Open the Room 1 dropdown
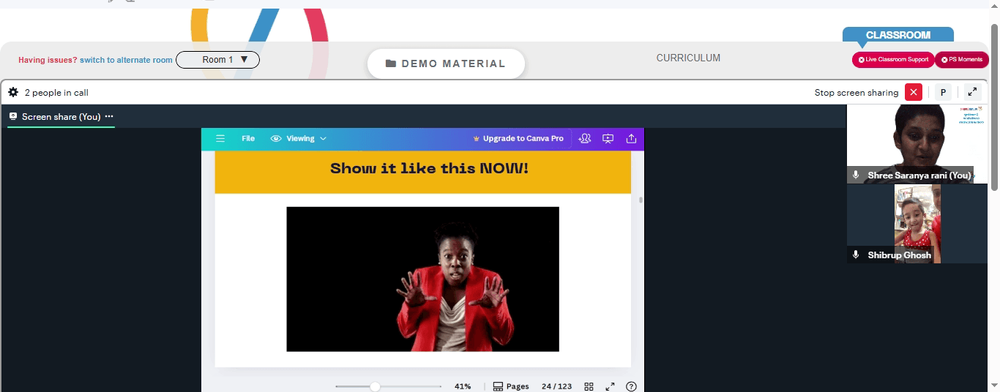The width and height of the screenshot is (1000, 392). 217,60
